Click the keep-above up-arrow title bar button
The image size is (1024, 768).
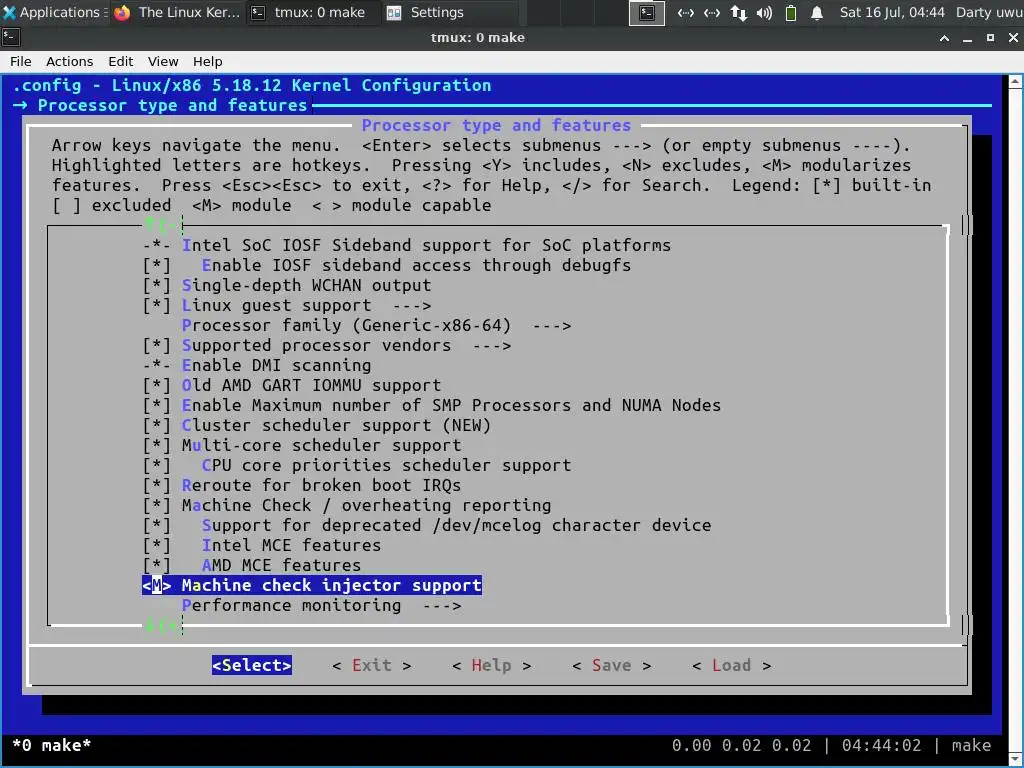[x=944, y=38]
